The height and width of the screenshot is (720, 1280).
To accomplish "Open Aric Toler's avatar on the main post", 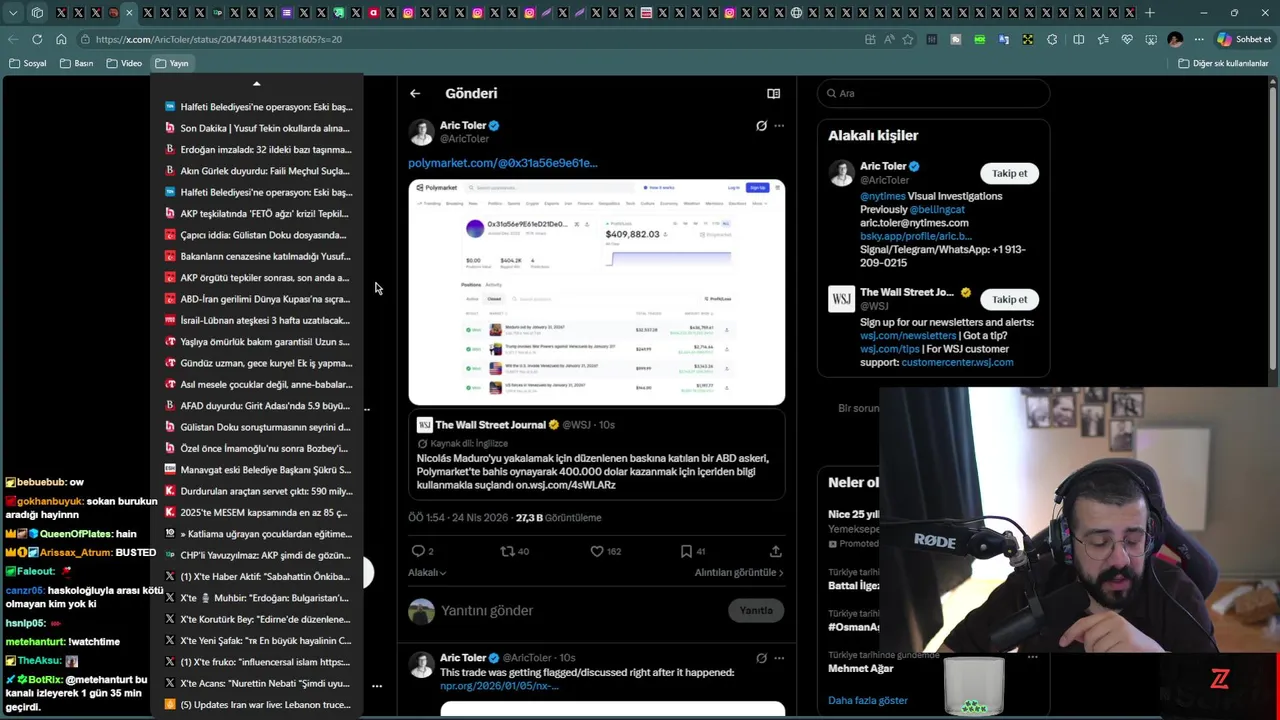I will click(421, 132).
